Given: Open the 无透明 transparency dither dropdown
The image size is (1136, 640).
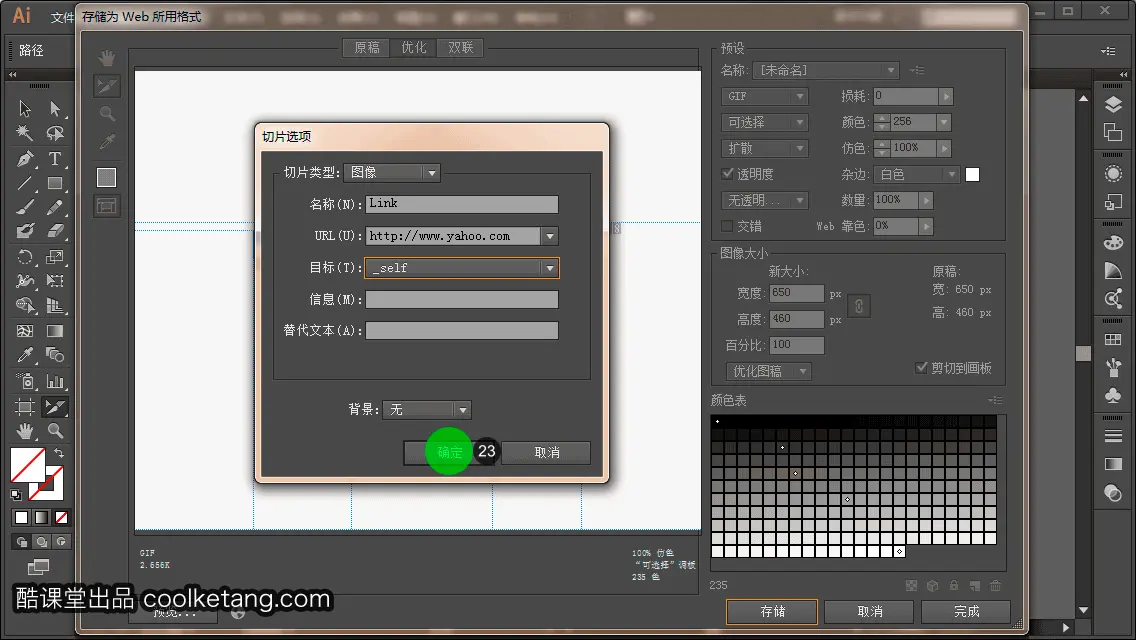Looking at the screenshot, I should coord(764,200).
